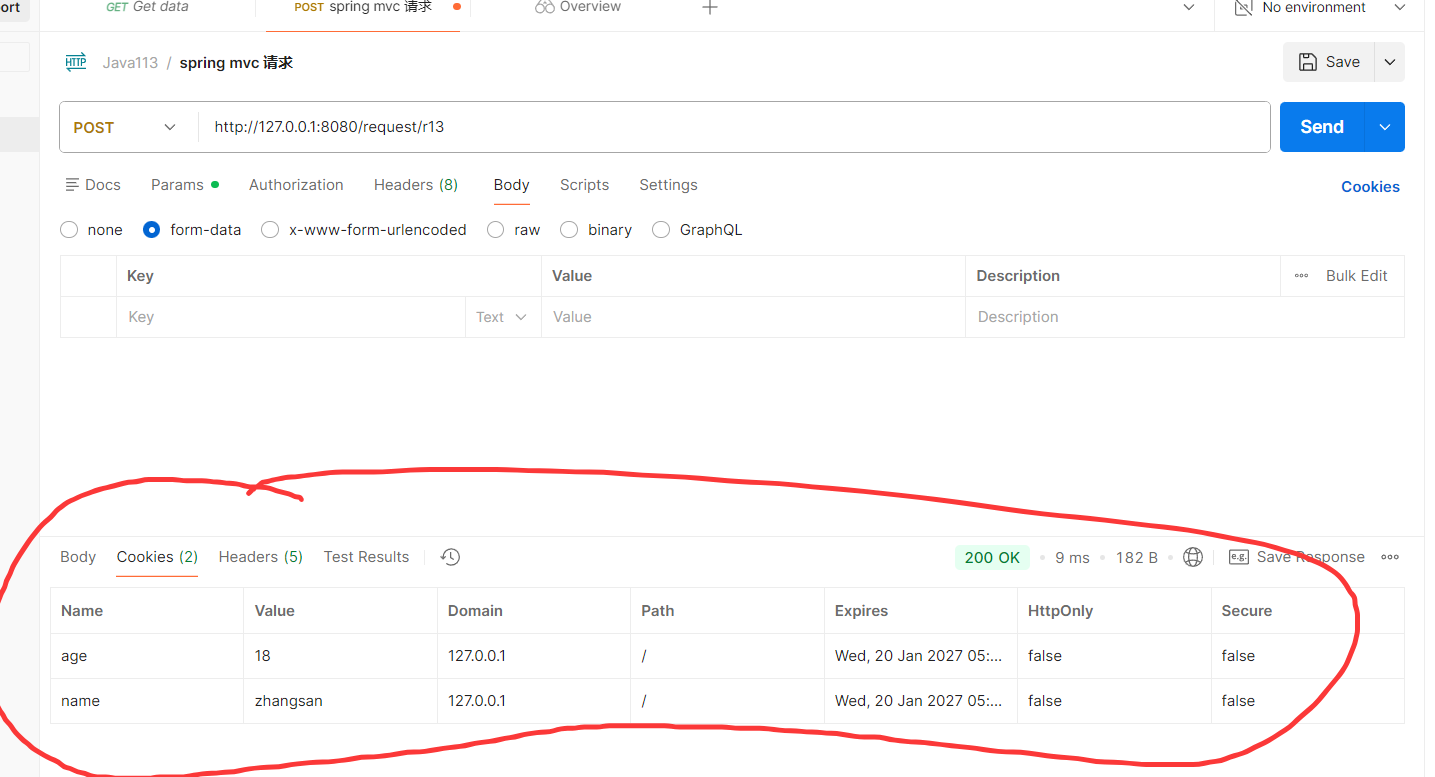
Task: Click the cookie value '18'
Action: pos(263,656)
